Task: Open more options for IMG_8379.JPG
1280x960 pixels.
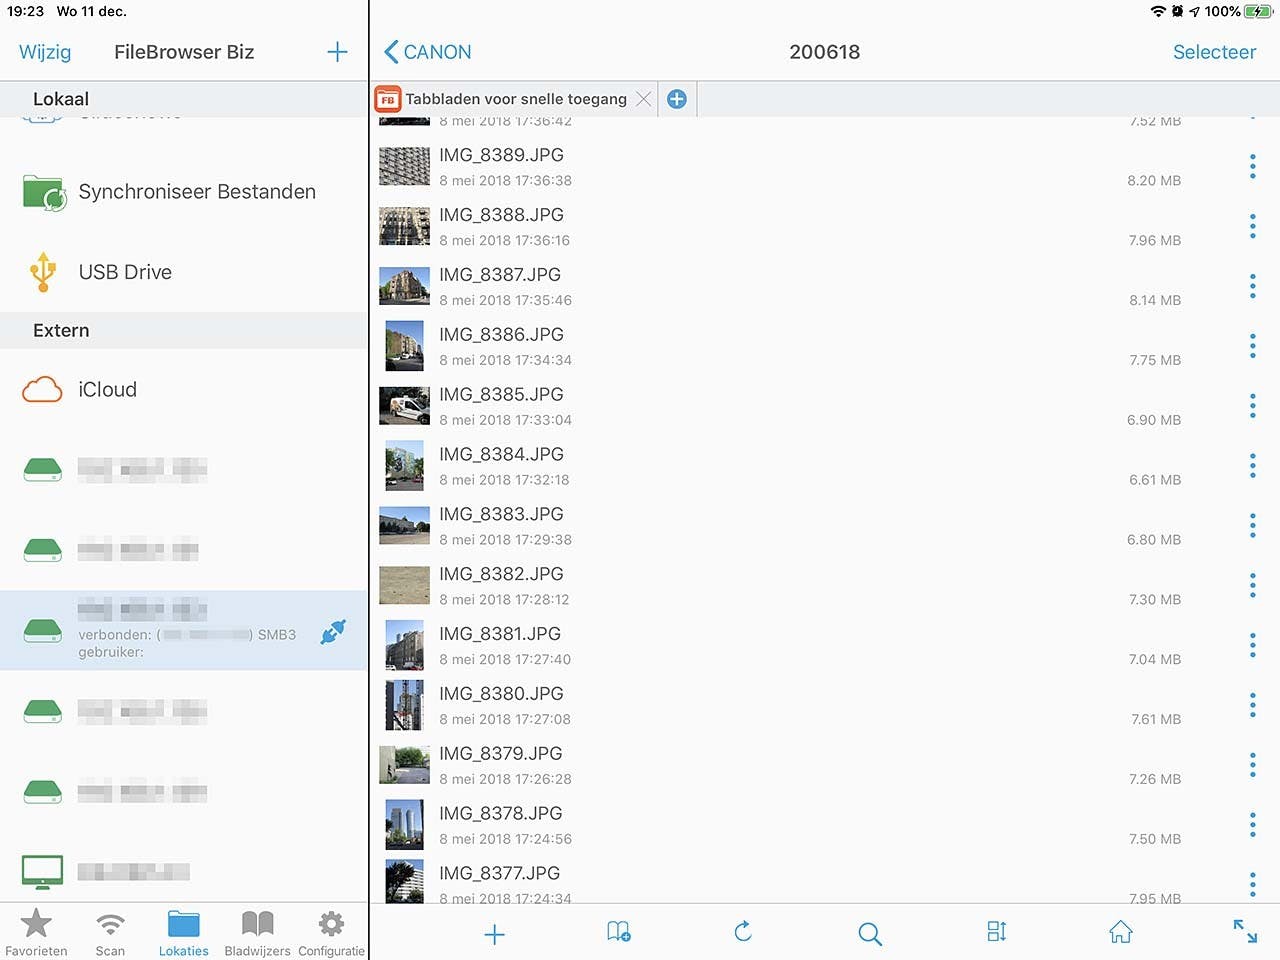Action: tap(1252, 766)
